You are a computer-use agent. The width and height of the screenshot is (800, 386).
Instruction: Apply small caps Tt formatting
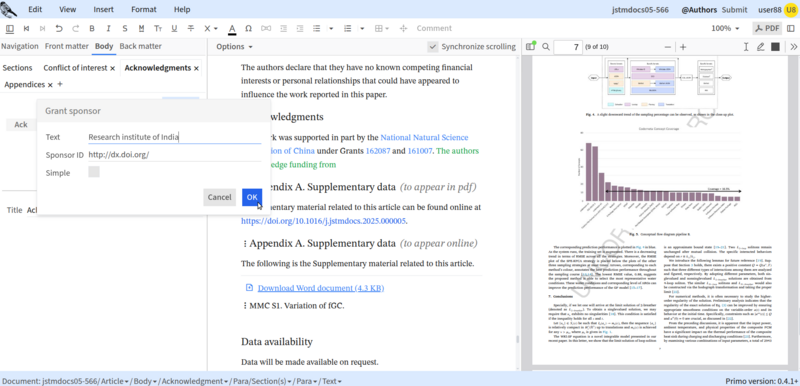point(158,29)
